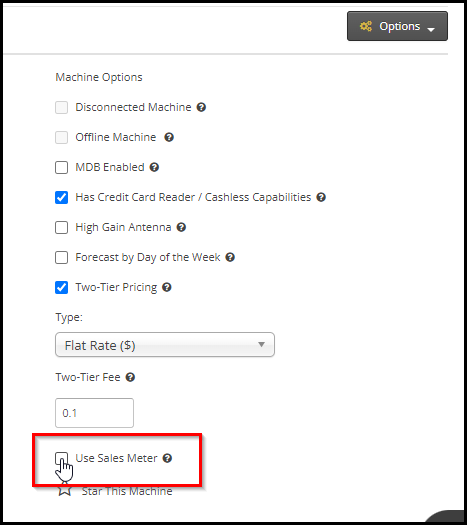Open help for Forecast by Day of the Week
This screenshot has width=467, height=525.
click(x=230, y=257)
